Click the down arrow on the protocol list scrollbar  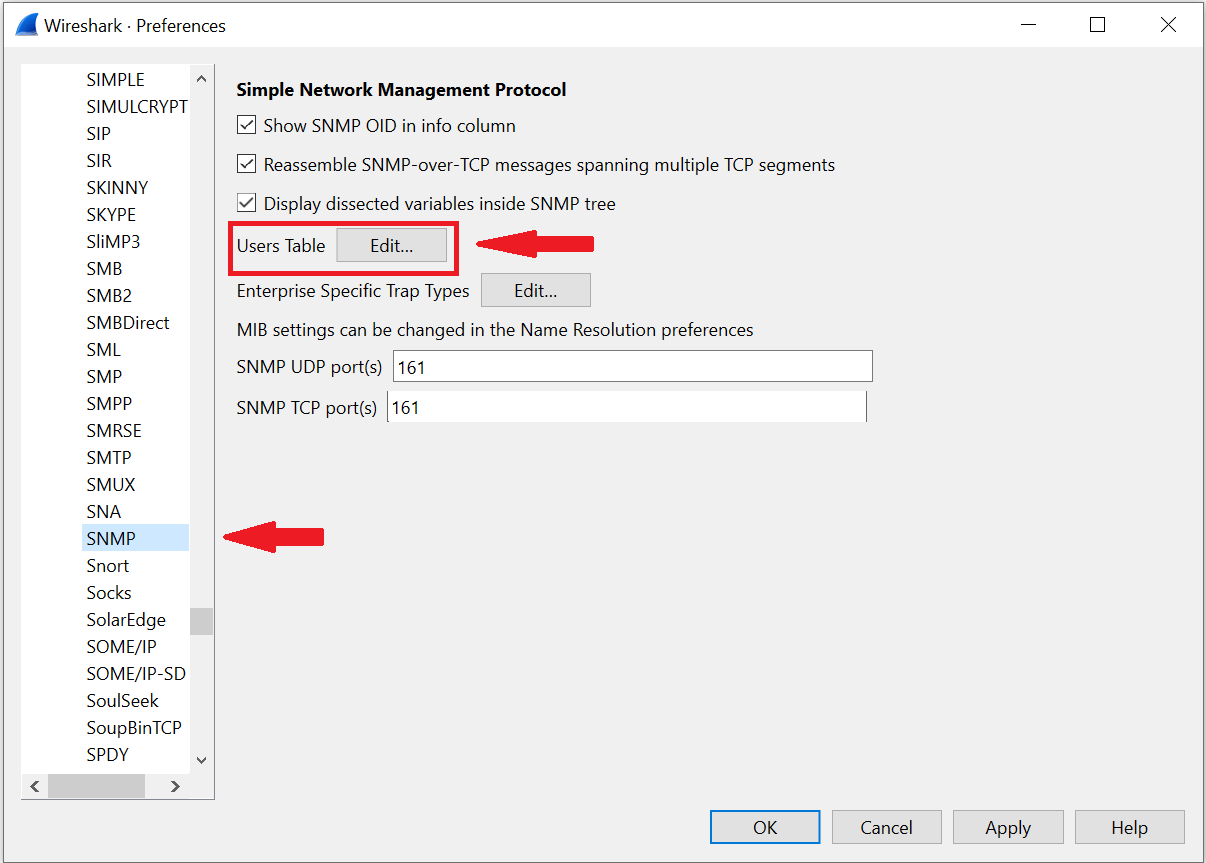(x=201, y=760)
